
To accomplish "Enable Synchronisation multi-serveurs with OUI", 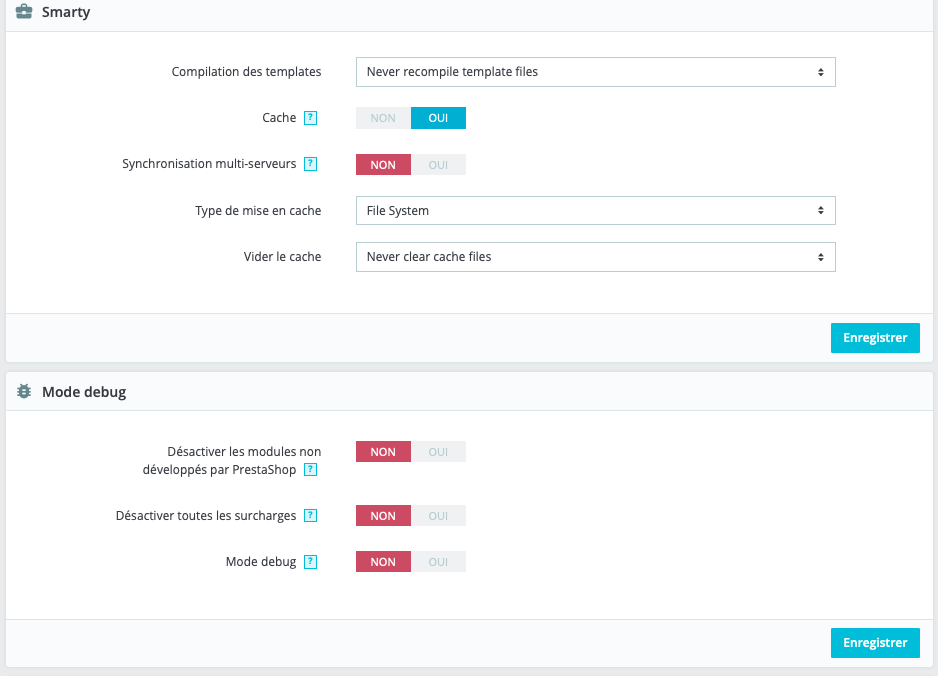I will [438, 165].
